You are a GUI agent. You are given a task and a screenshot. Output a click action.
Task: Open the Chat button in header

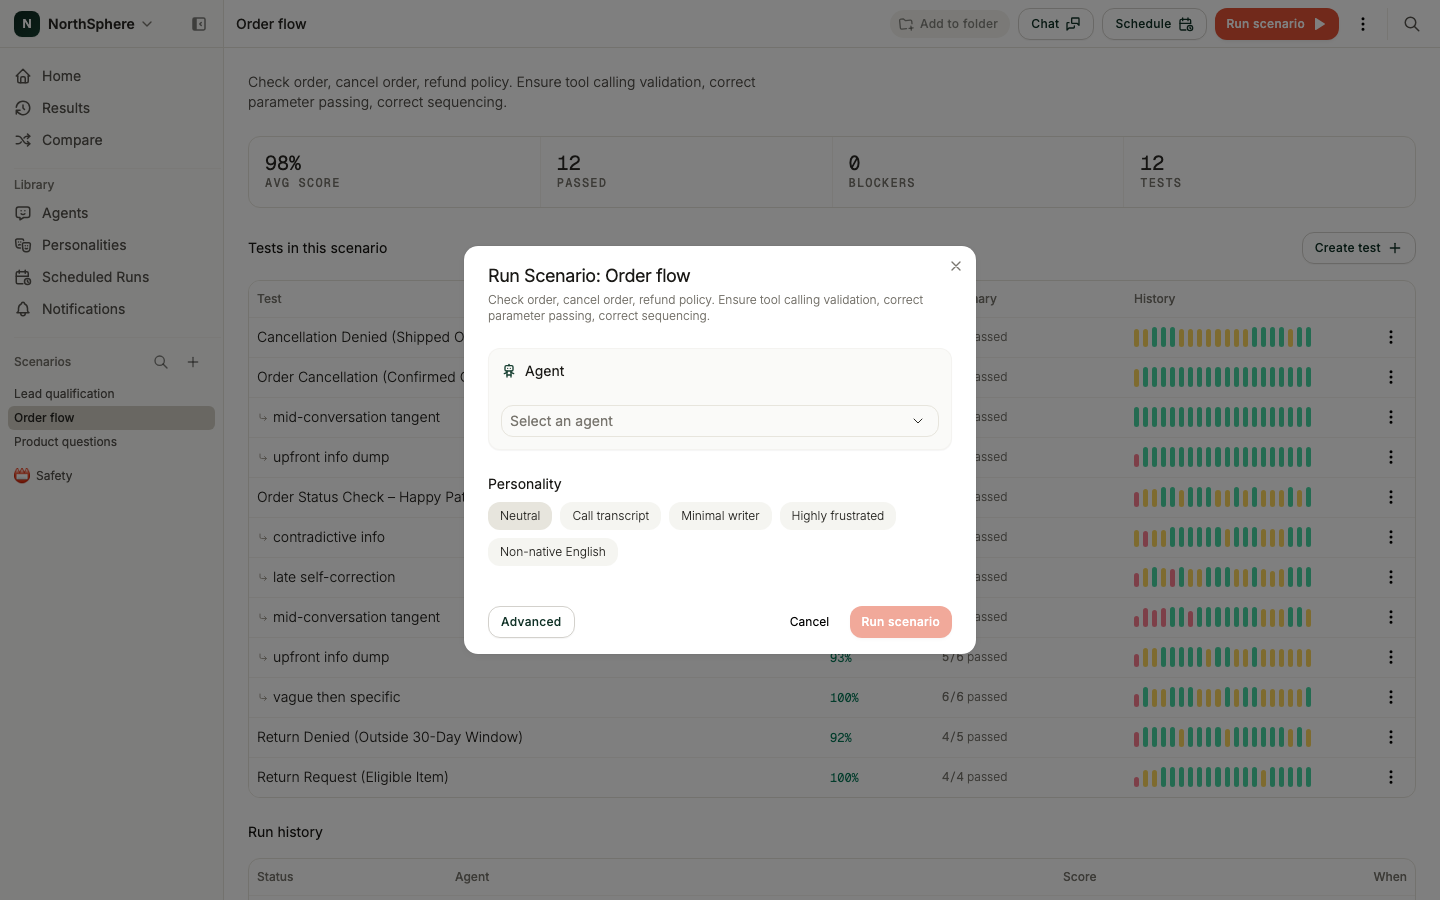click(x=1056, y=24)
